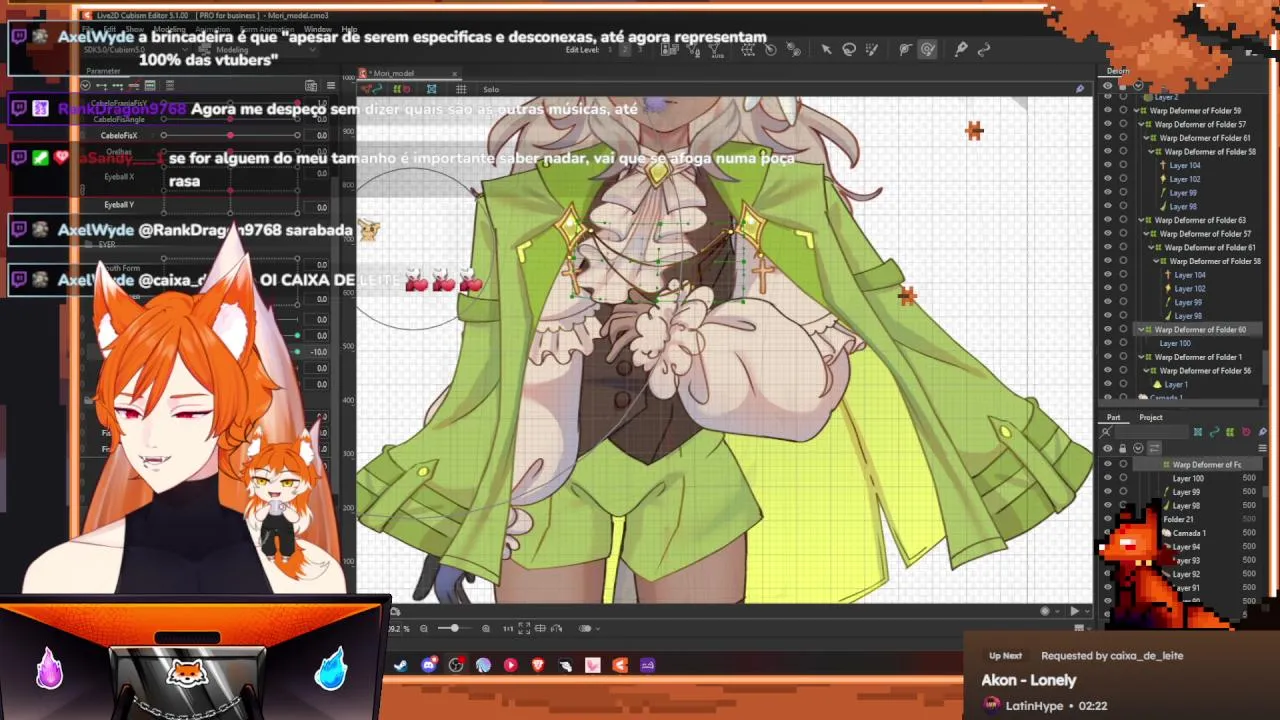1280x720 pixels.
Task: Click the play button below the canvas
Action: [x=1075, y=611]
